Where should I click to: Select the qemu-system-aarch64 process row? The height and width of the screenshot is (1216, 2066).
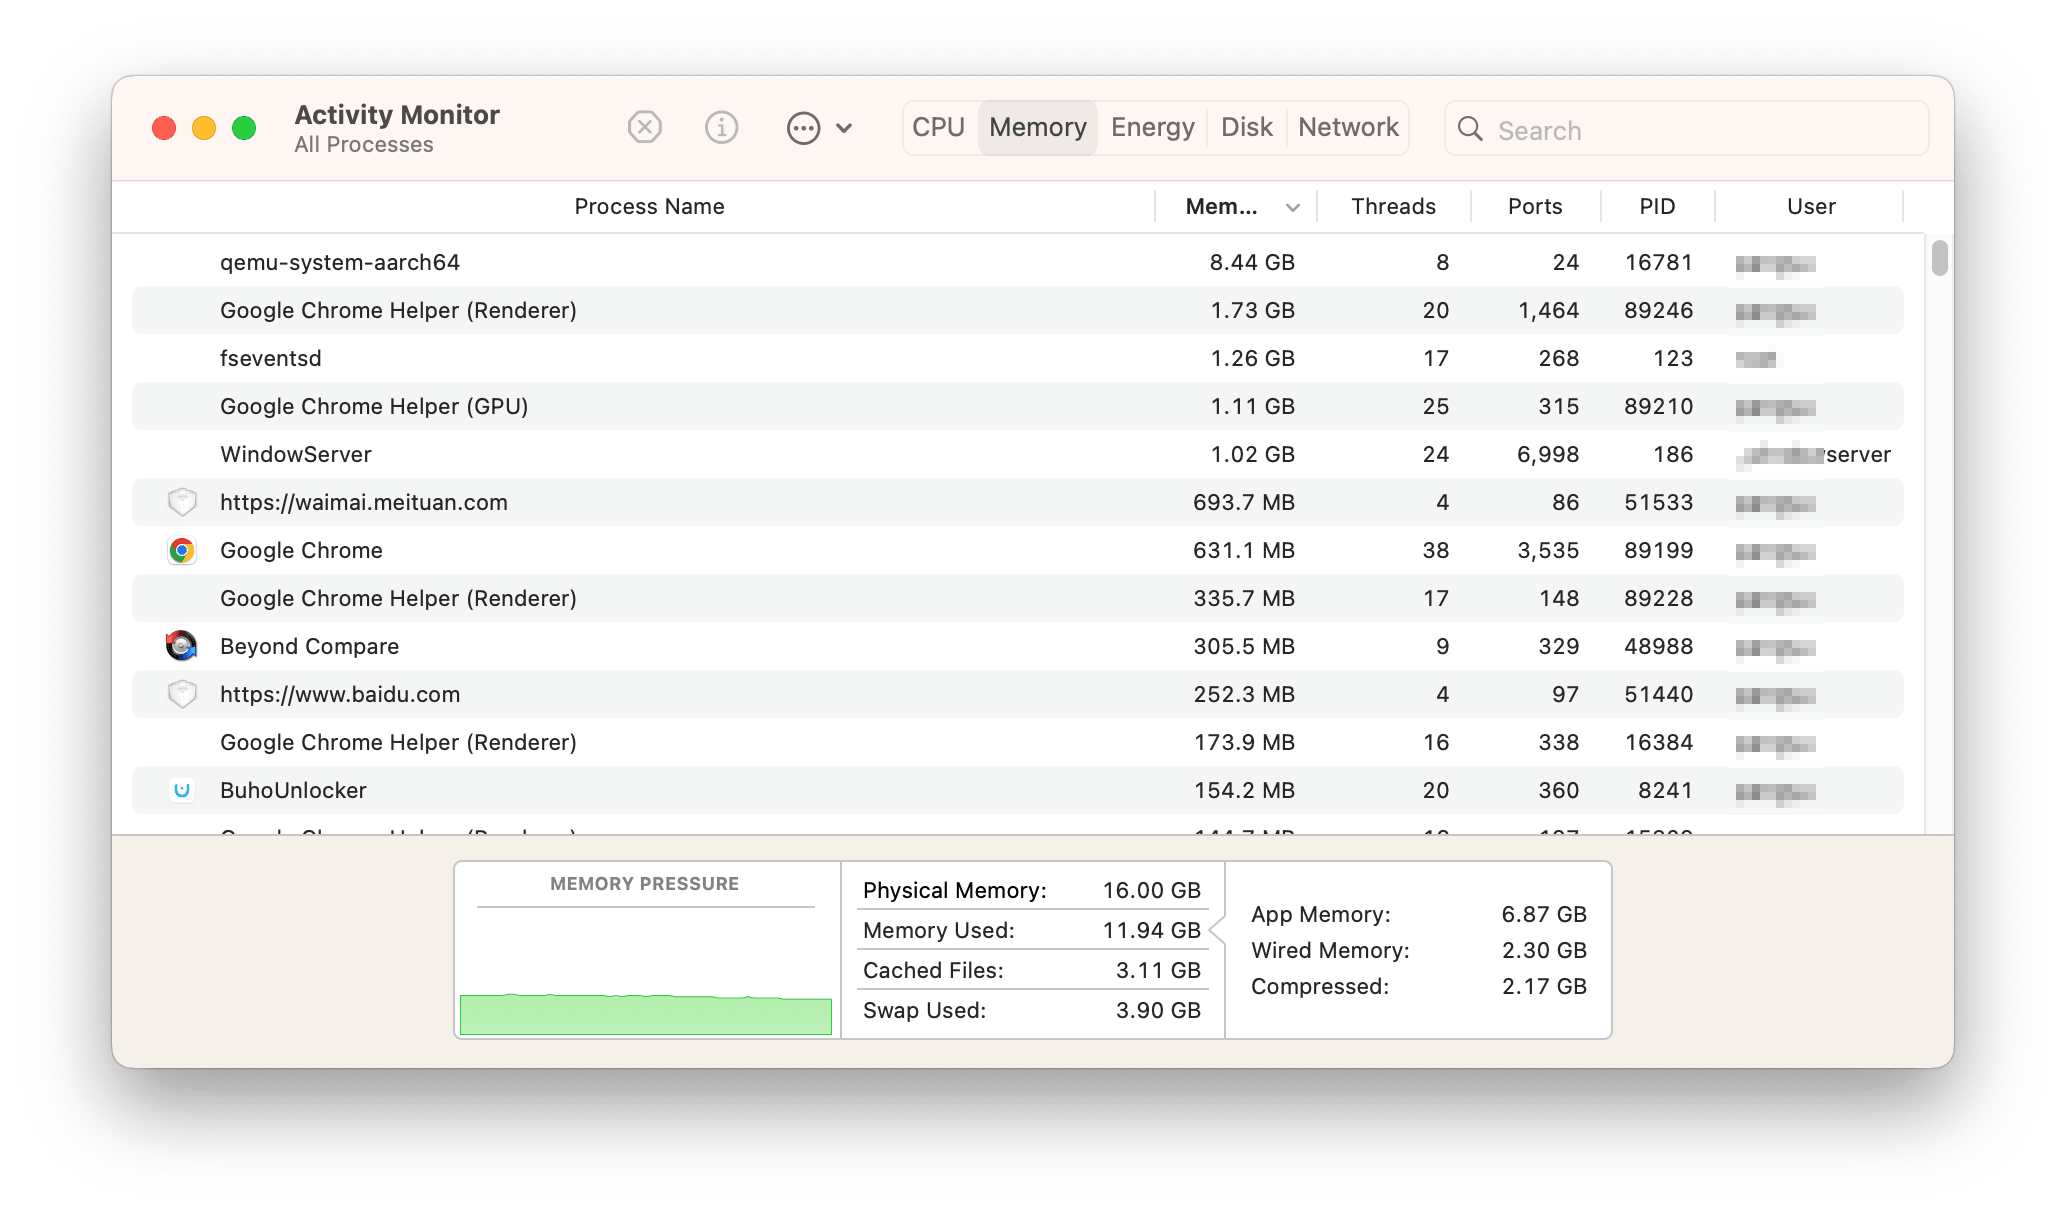coord(1017,262)
